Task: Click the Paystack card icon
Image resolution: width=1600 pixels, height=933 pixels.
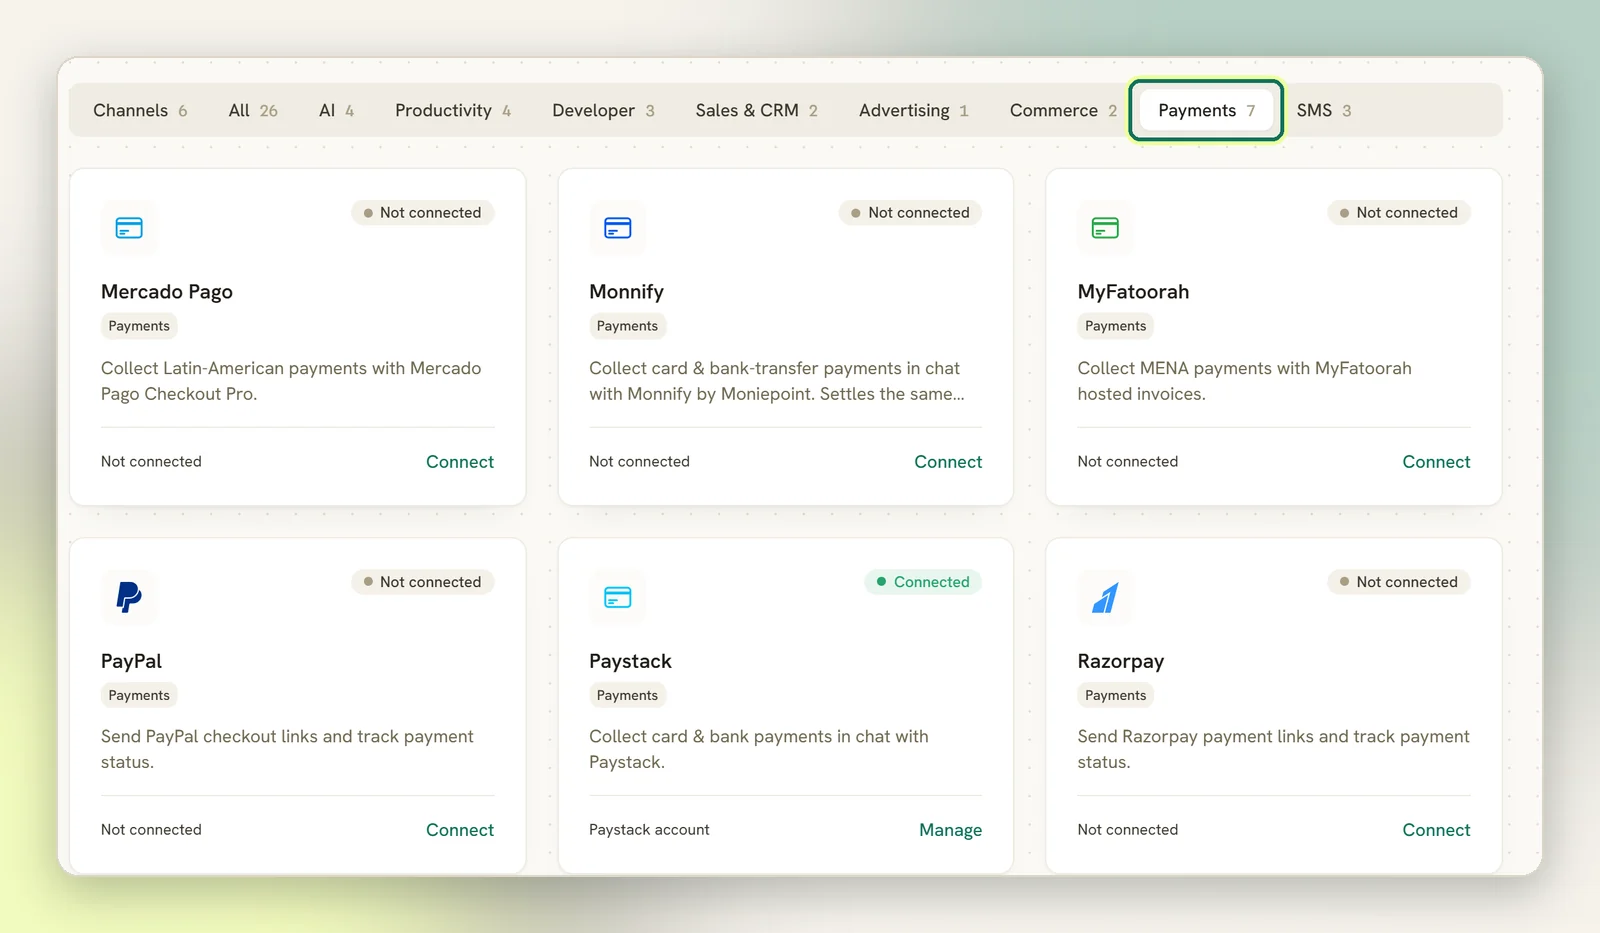Action: pyautogui.click(x=618, y=597)
